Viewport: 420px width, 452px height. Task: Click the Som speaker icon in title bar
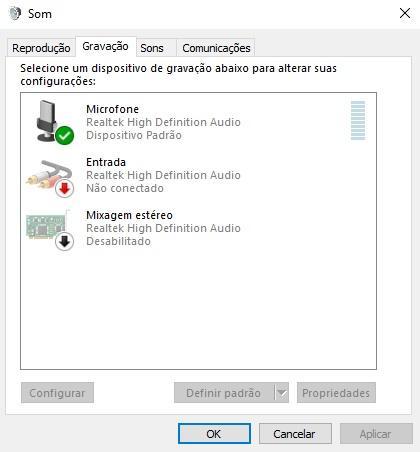pyautogui.click(x=15, y=14)
